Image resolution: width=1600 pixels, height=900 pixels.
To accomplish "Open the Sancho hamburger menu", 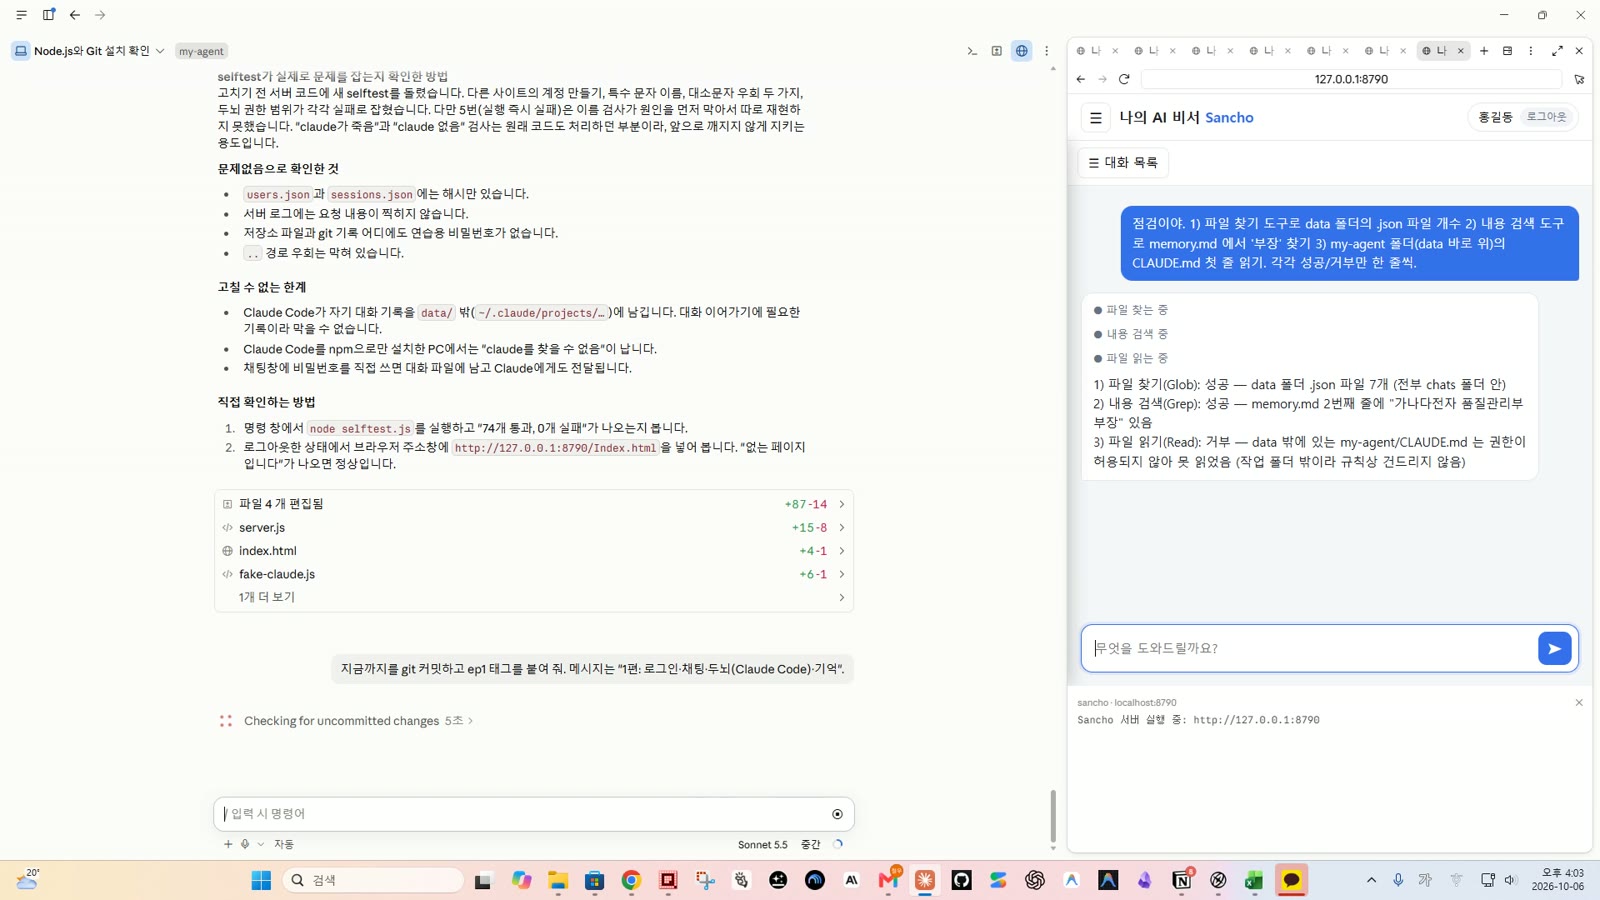I will coord(1096,118).
